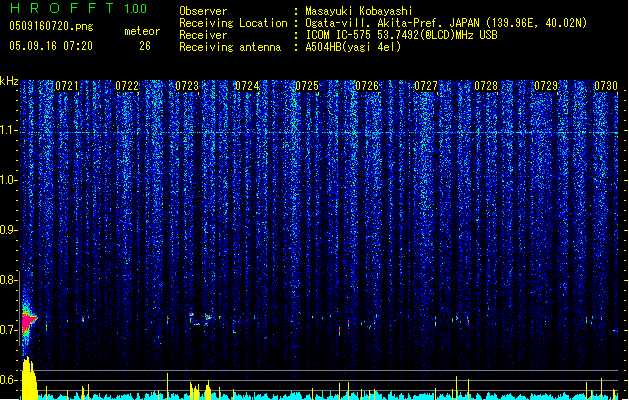Click the 0.9 frequency axis label
The width and height of the screenshot is (629, 400).
(x=9, y=230)
